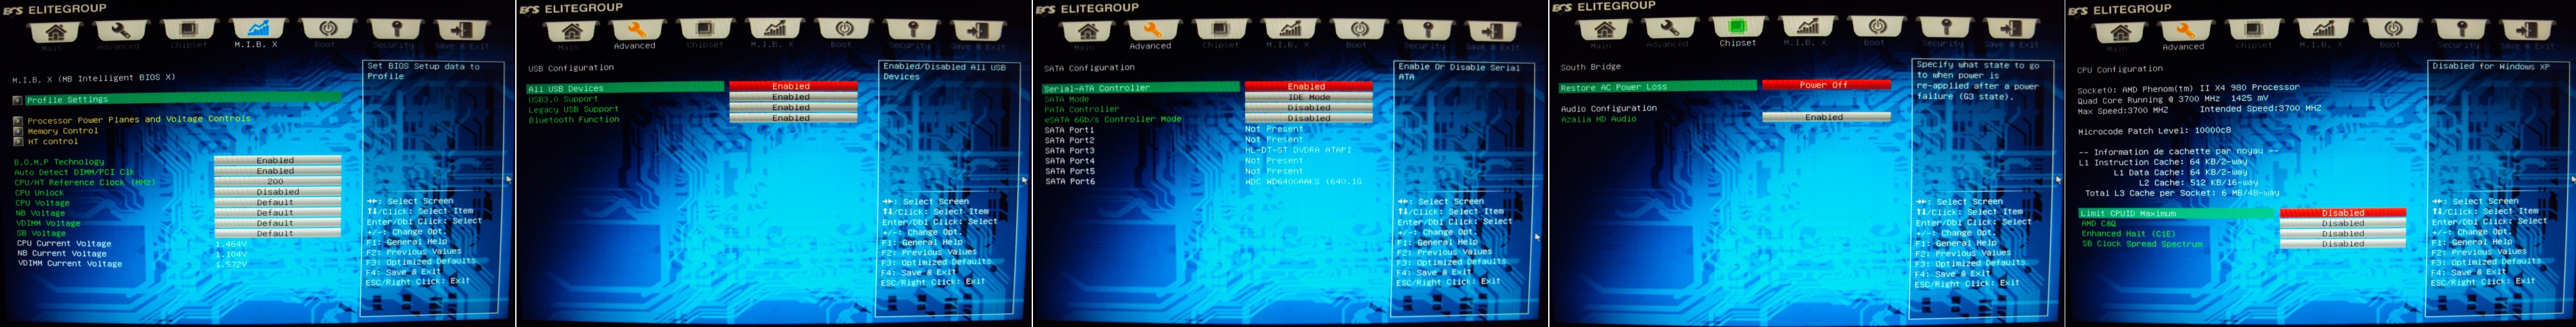The width and height of the screenshot is (2576, 327).
Task: Open SB Voltage Default option list
Action: [277, 233]
